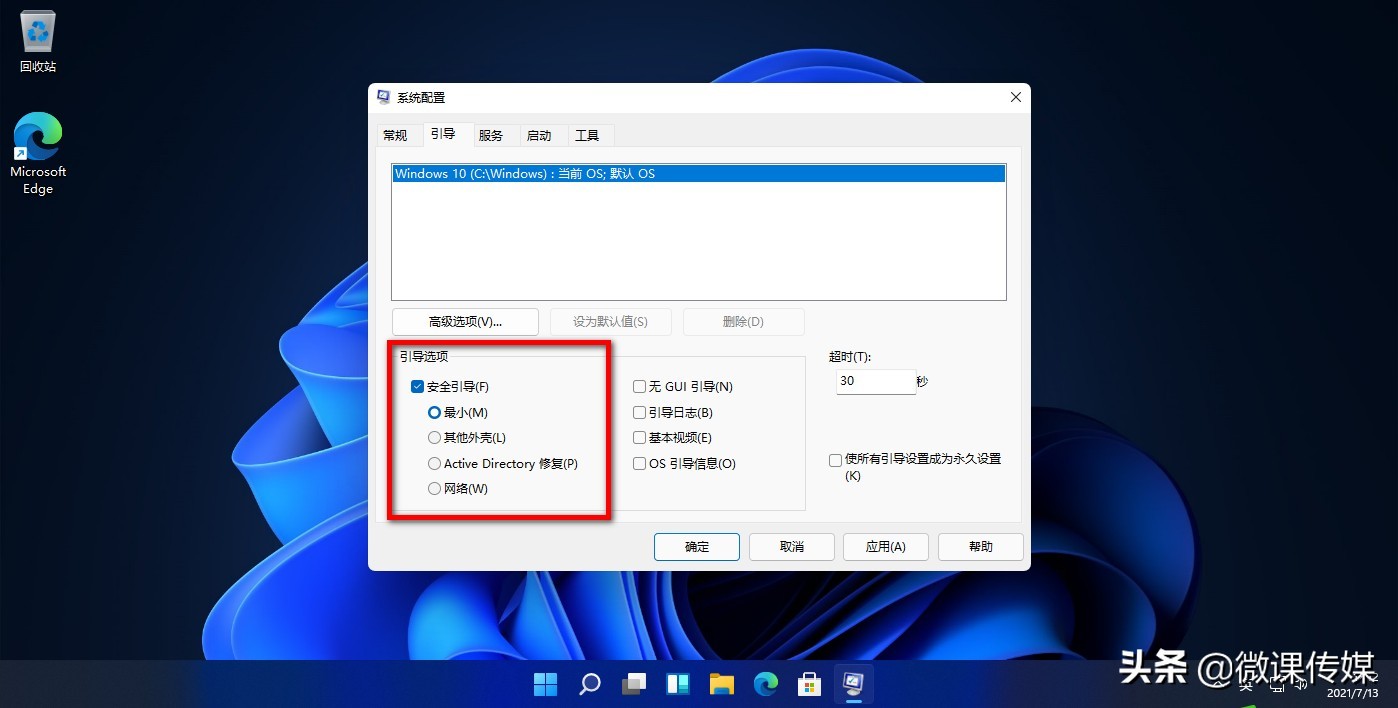This screenshot has width=1398, height=708.
Task: Click the 取消 button
Action: coord(792,547)
